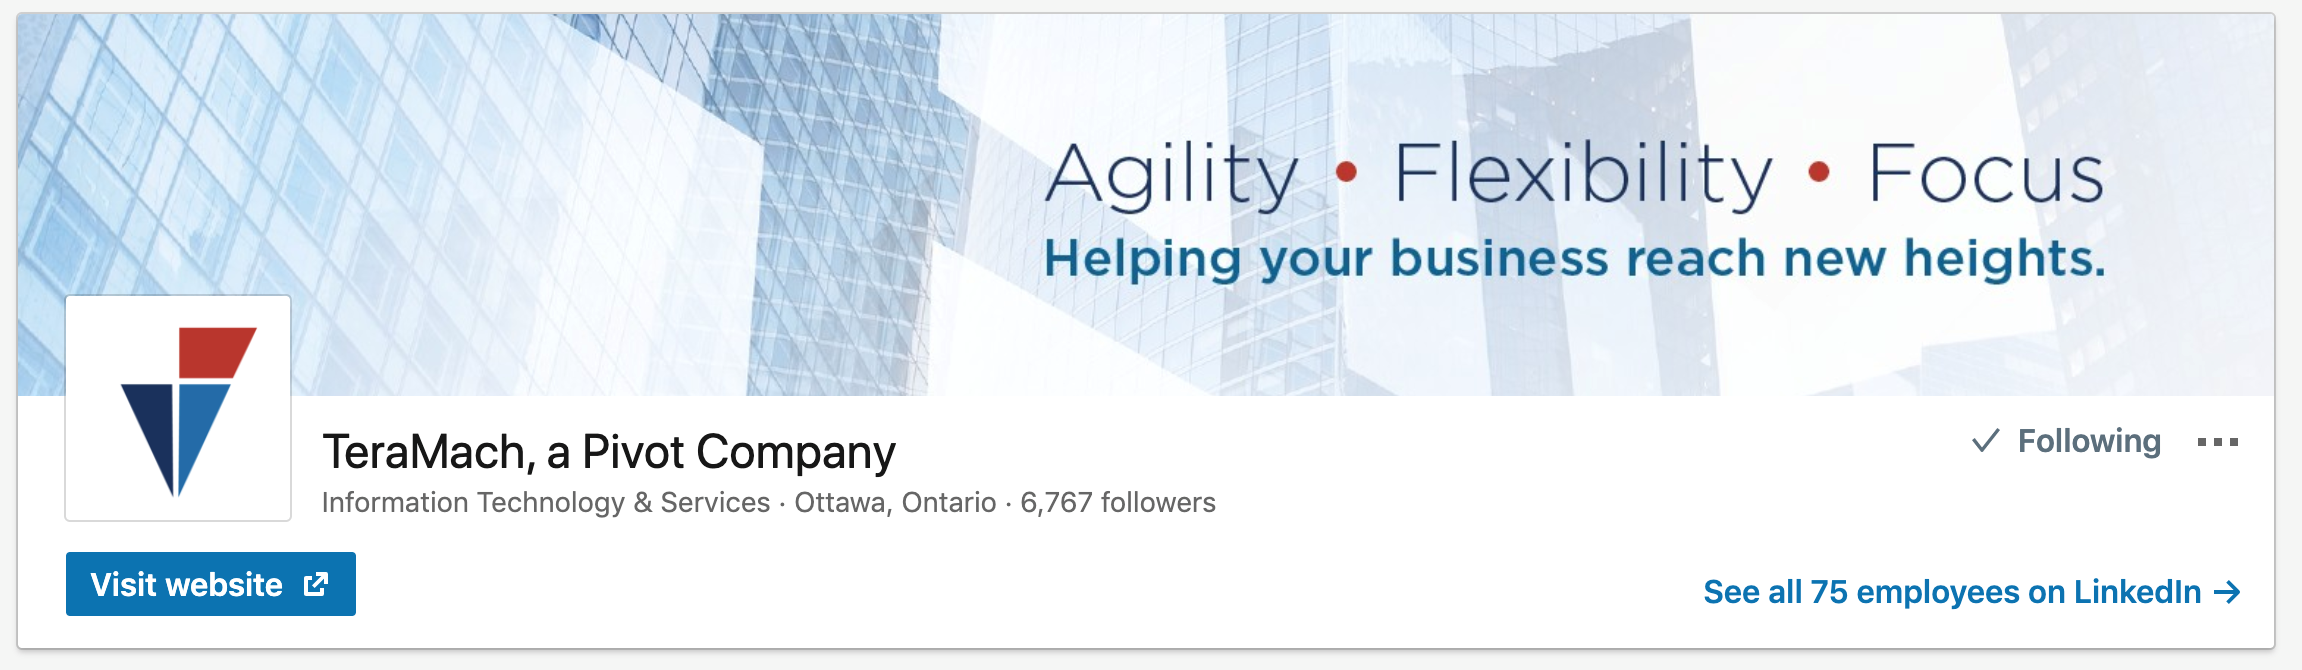Select the Ottawa, Ontario location text

tap(895, 502)
